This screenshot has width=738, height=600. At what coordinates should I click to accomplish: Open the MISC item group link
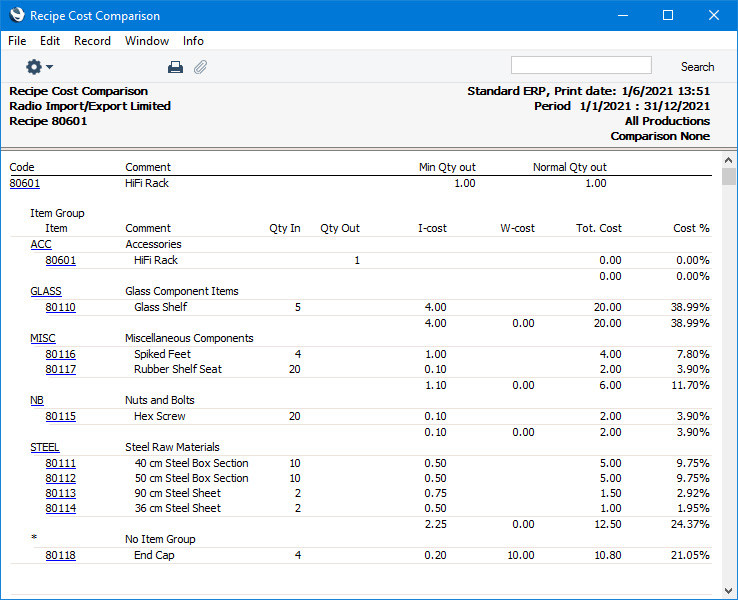(42, 339)
